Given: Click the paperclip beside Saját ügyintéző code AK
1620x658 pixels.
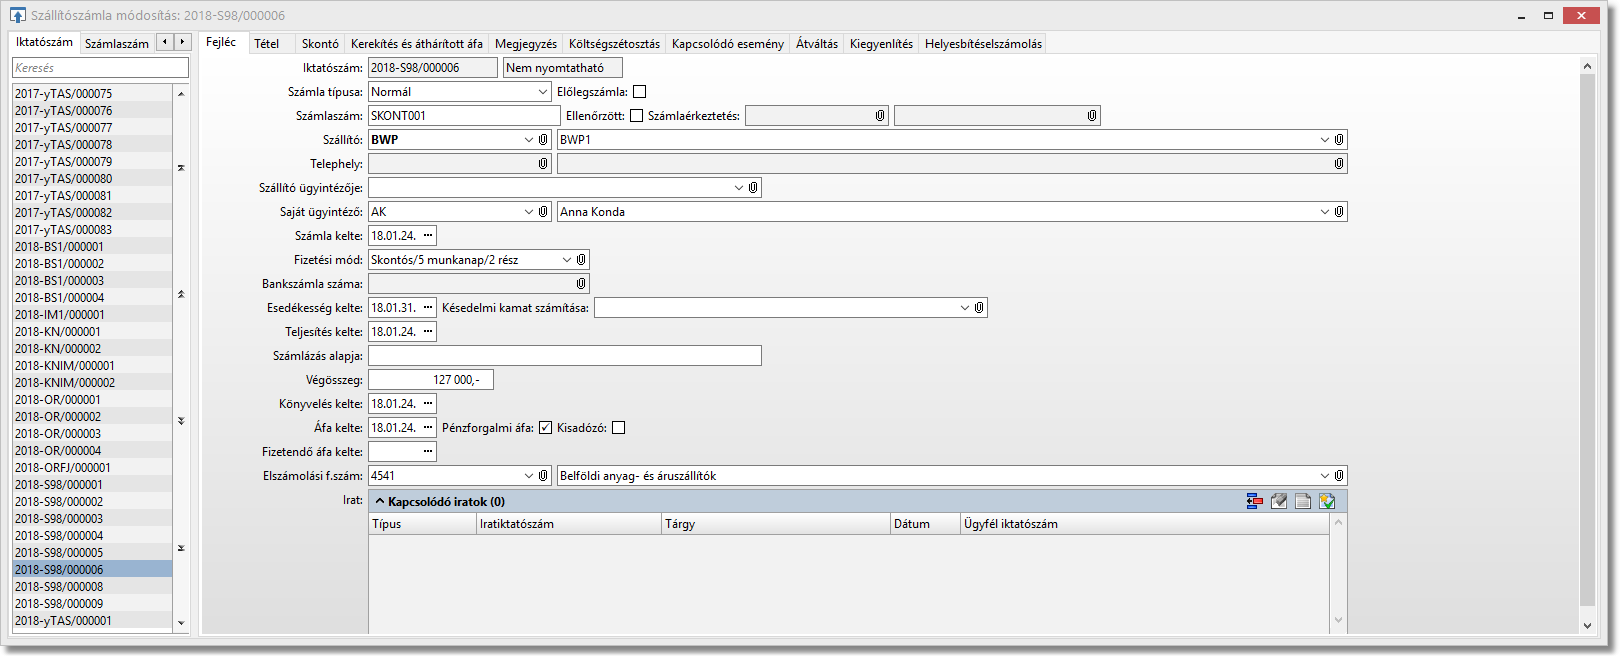Looking at the screenshot, I should [544, 212].
